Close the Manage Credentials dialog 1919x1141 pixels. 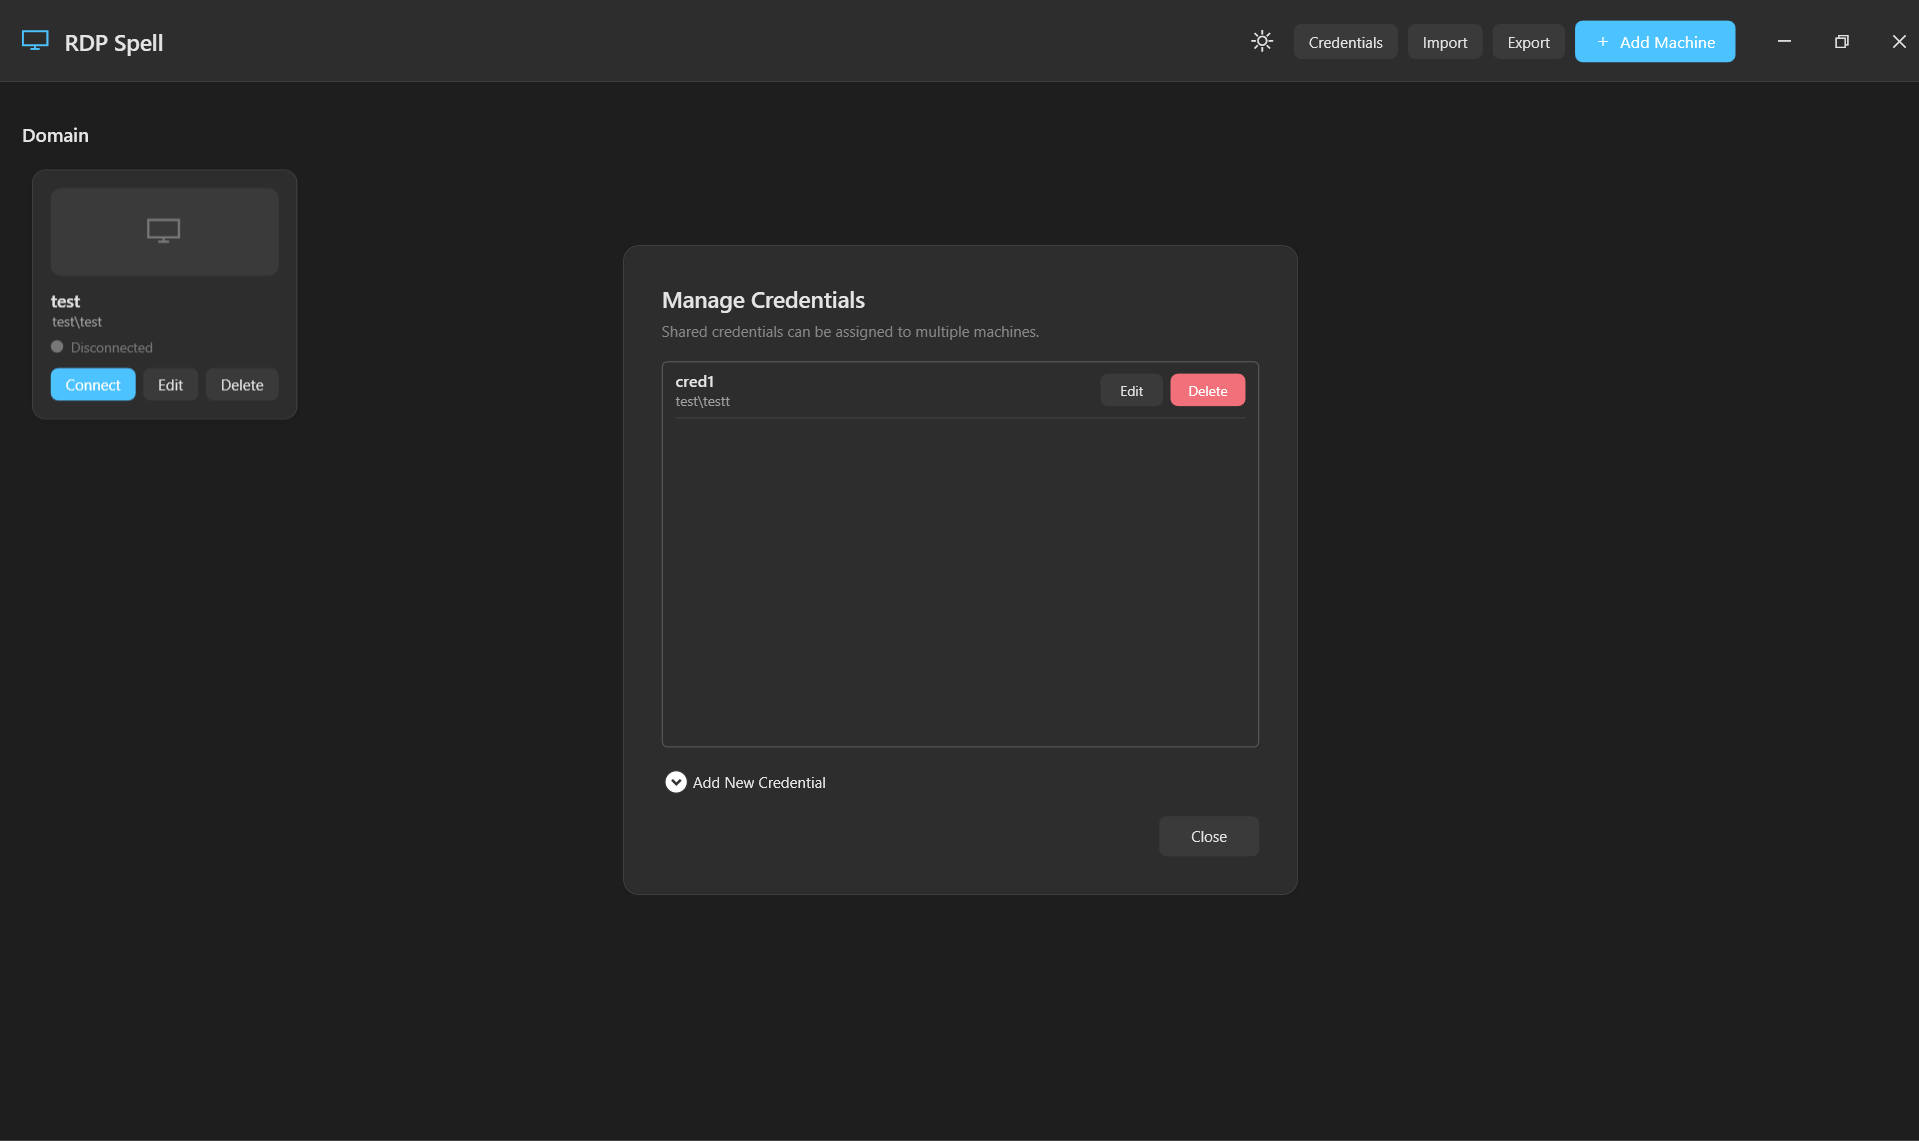[x=1208, y=836]
